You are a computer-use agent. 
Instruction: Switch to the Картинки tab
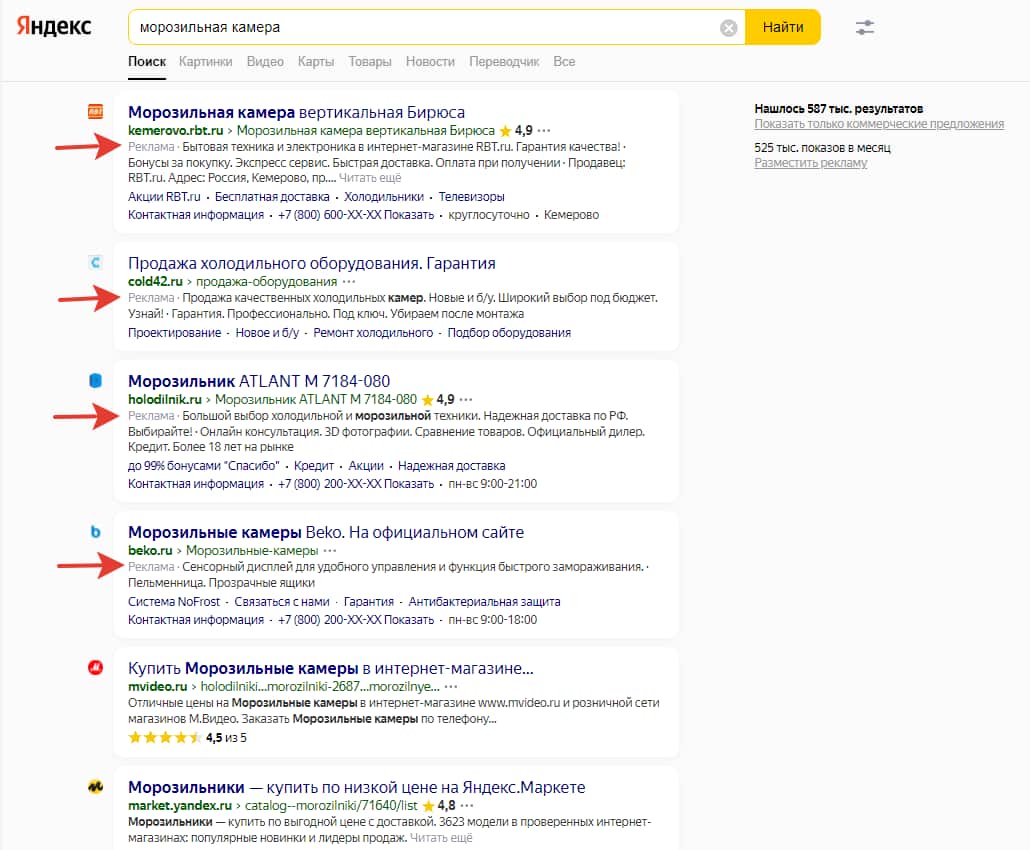click(206, 62)
